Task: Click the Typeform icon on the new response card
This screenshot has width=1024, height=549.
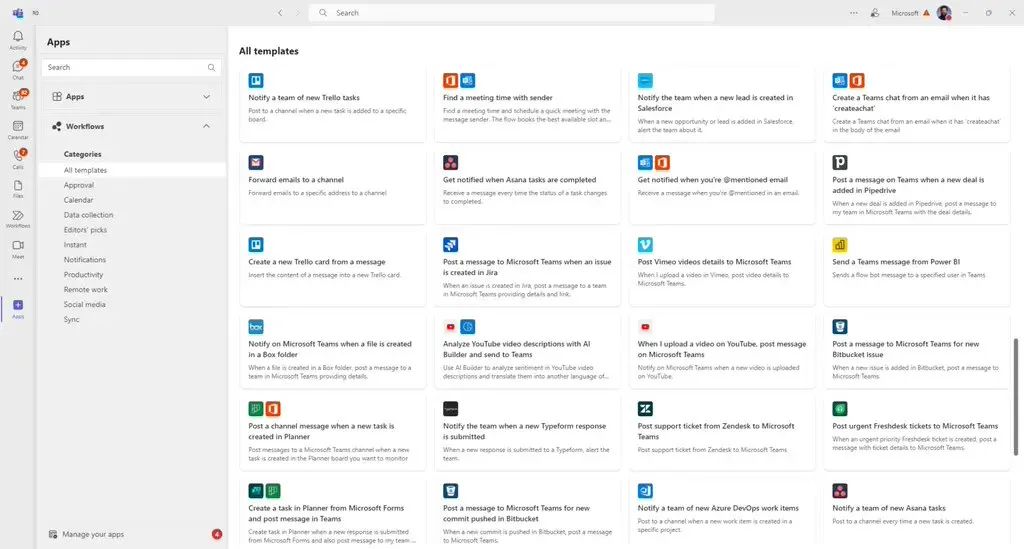Action: (451, 409)
